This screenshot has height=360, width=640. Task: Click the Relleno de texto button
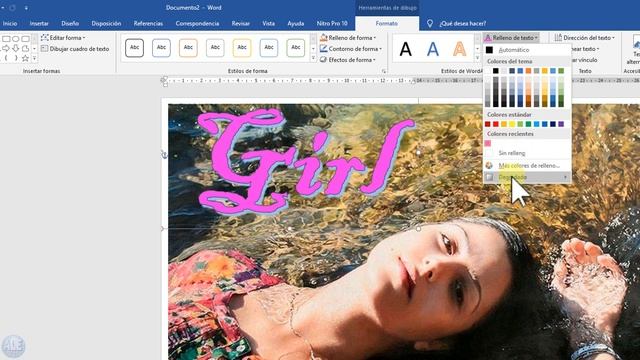[511, 38]
